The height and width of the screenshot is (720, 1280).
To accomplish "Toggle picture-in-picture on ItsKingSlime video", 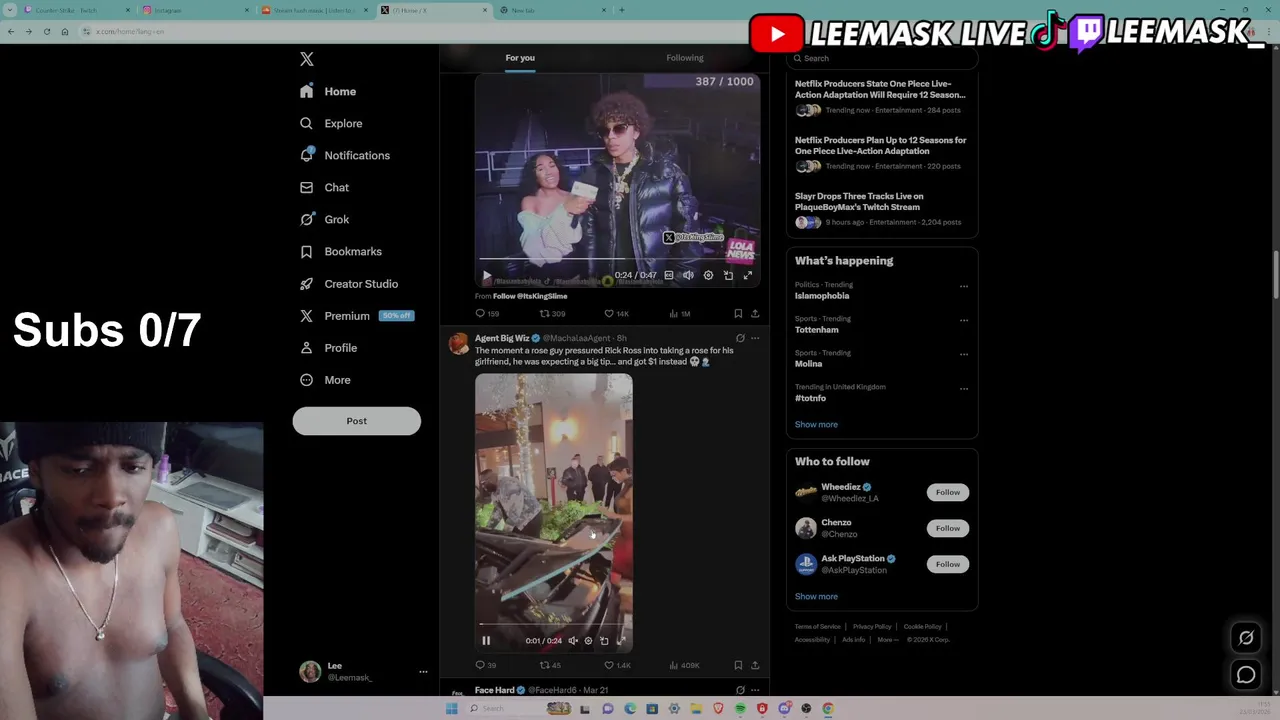I will coord(728,275).
